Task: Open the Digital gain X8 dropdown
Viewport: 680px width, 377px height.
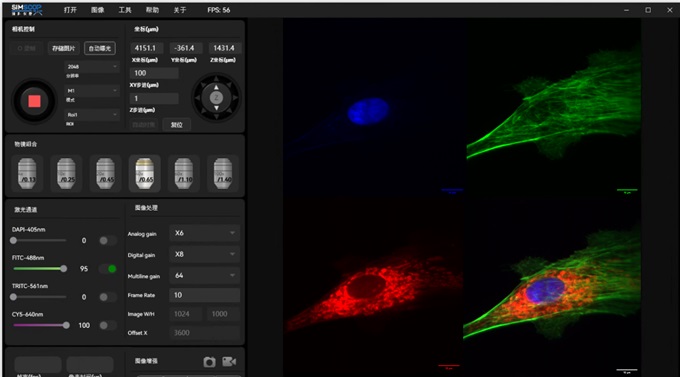Action: tap(204, 254)
